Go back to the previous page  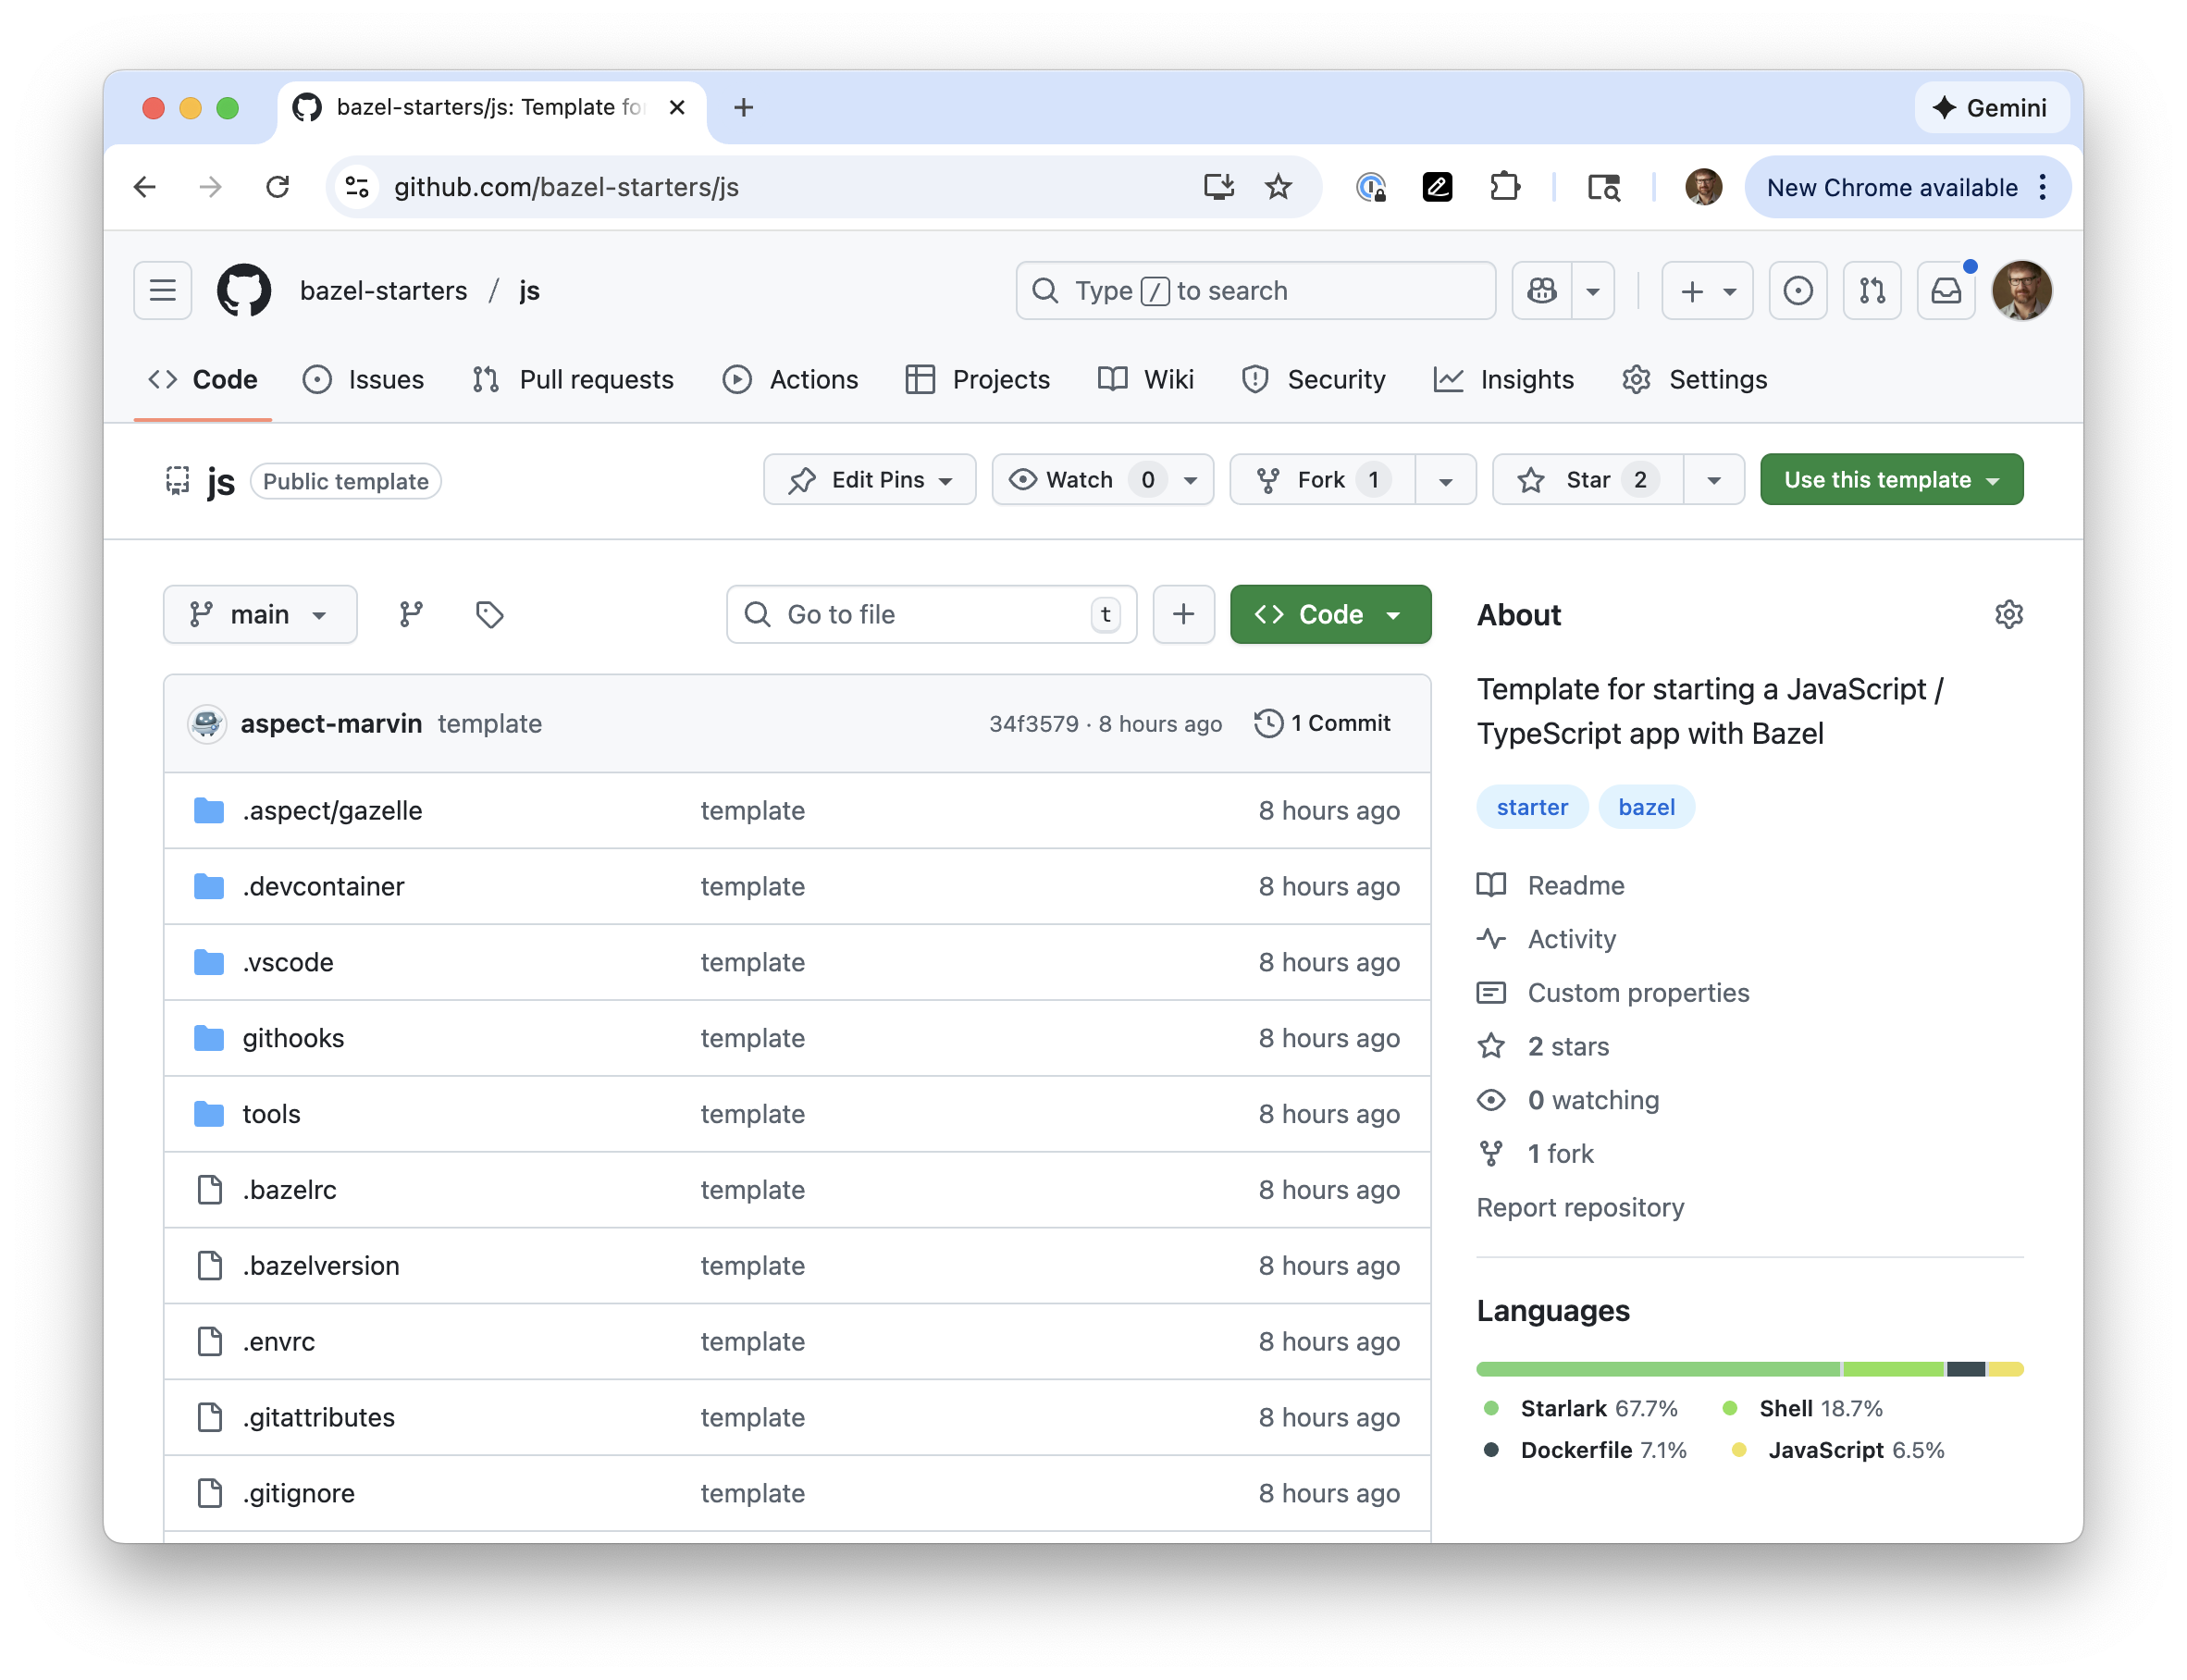pos(145,187)
